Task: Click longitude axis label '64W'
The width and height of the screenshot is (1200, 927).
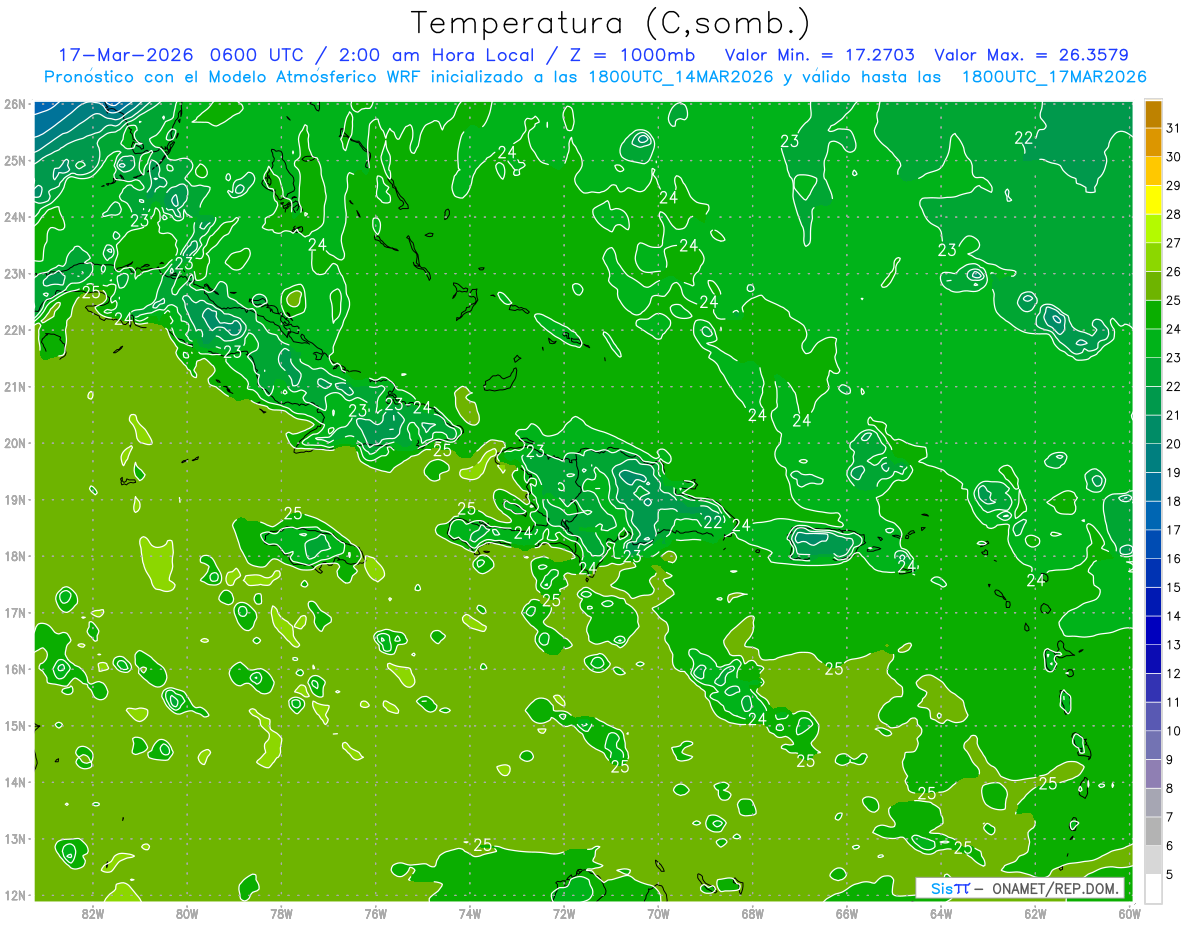Action: 941,913
